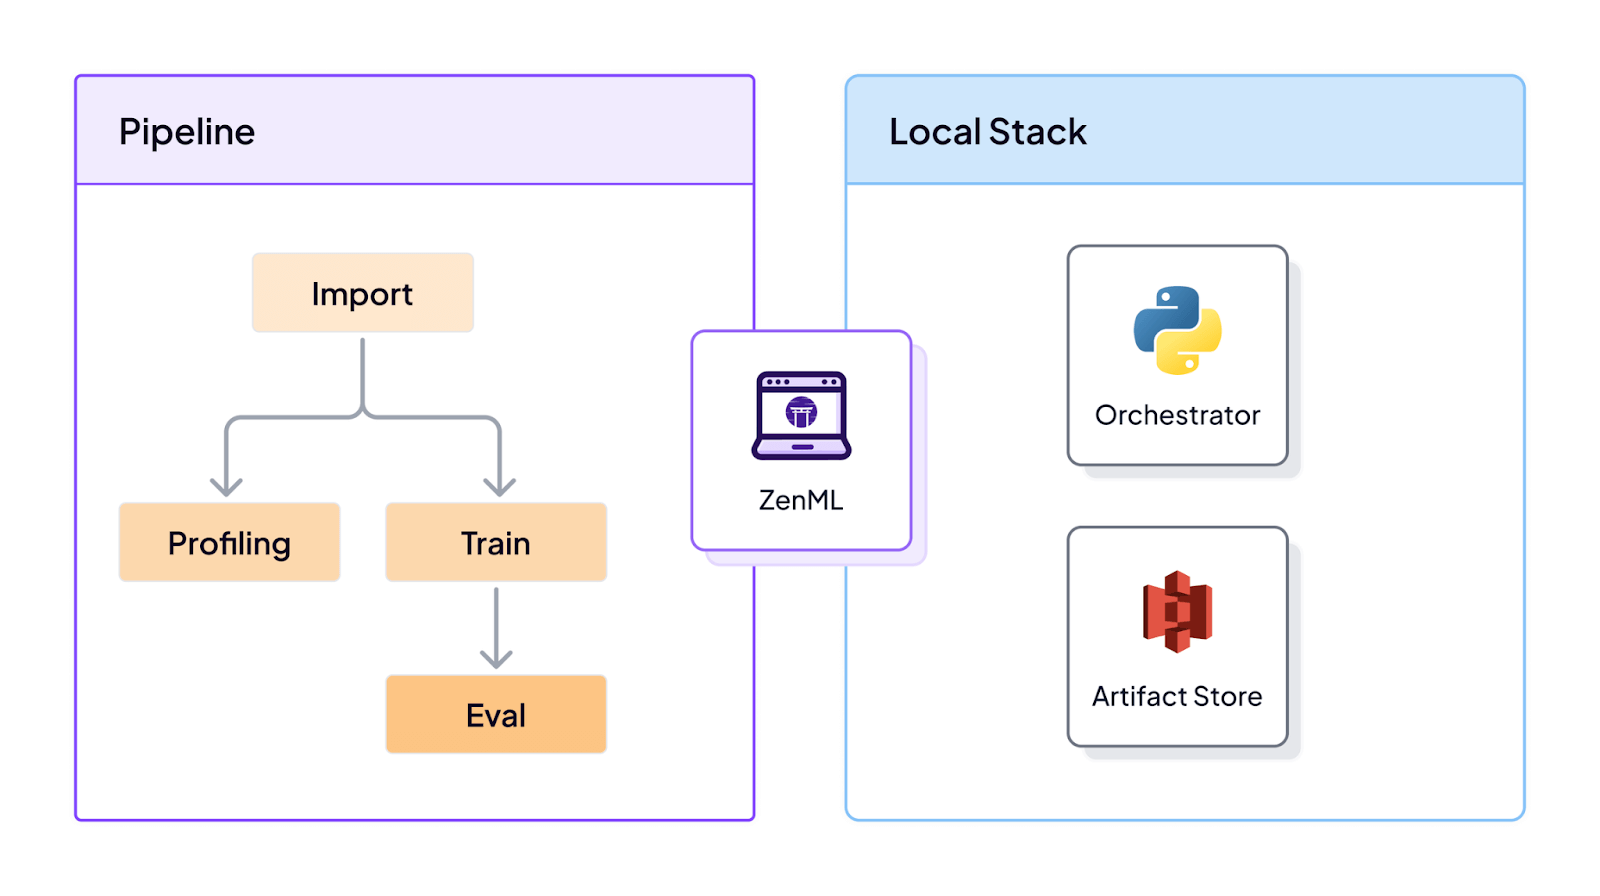Open the Train pipeline step
The height and width of the screenshot is (896, 1600).
click(x=496, y=543)
